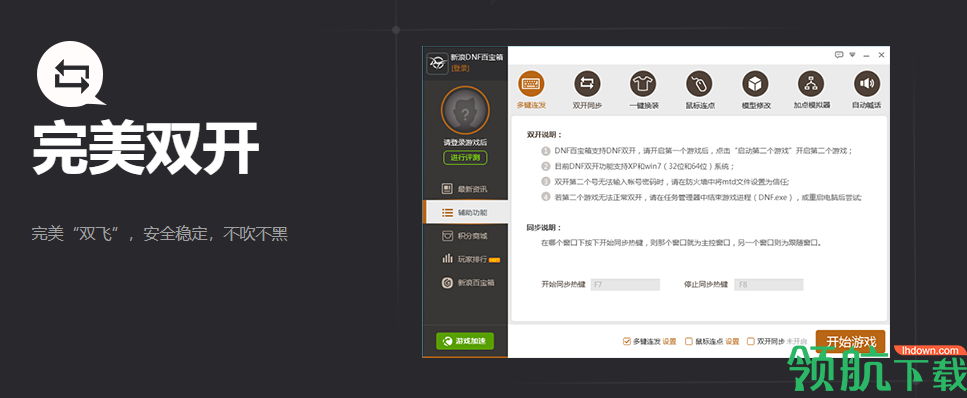This screenshot has height=398, width=967.
Task: Click the green 游戏加速 button
Action: point(465,341)
